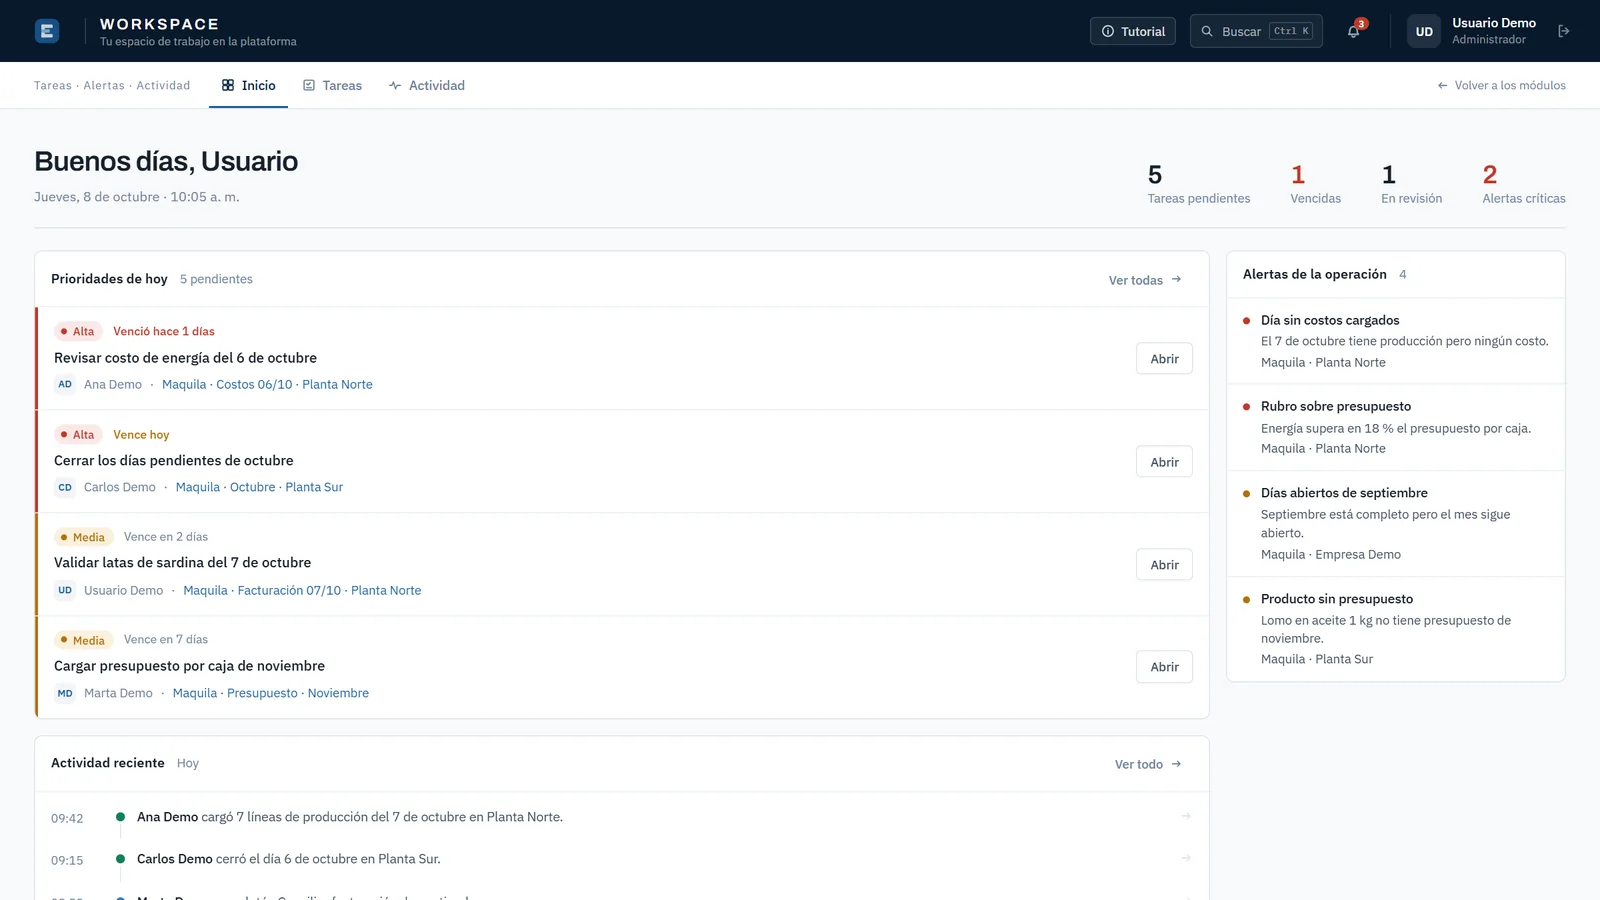This screenshot has height=900, width=1600.
Task: Click the Alta badge on Cerrar los días task
Action: (77, 435)
